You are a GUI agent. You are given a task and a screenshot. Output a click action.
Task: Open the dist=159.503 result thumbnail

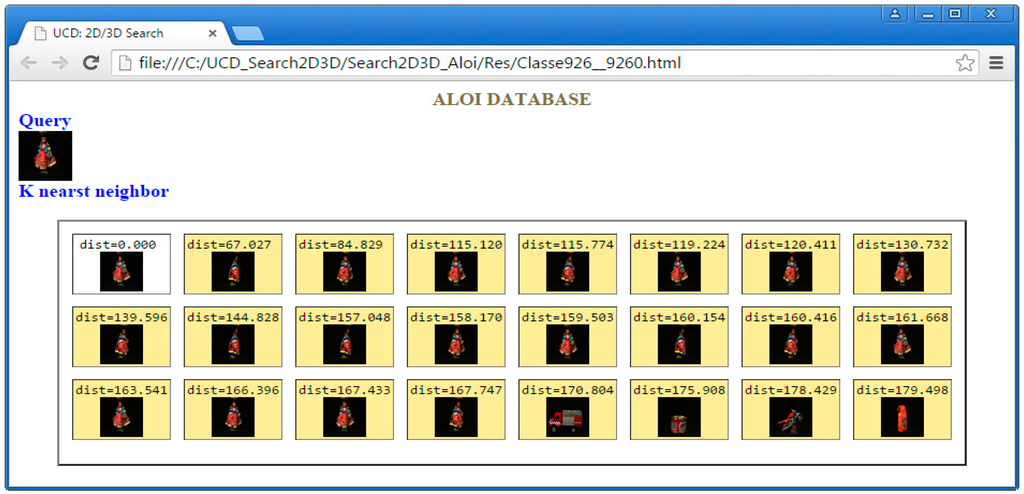point(568,344)
